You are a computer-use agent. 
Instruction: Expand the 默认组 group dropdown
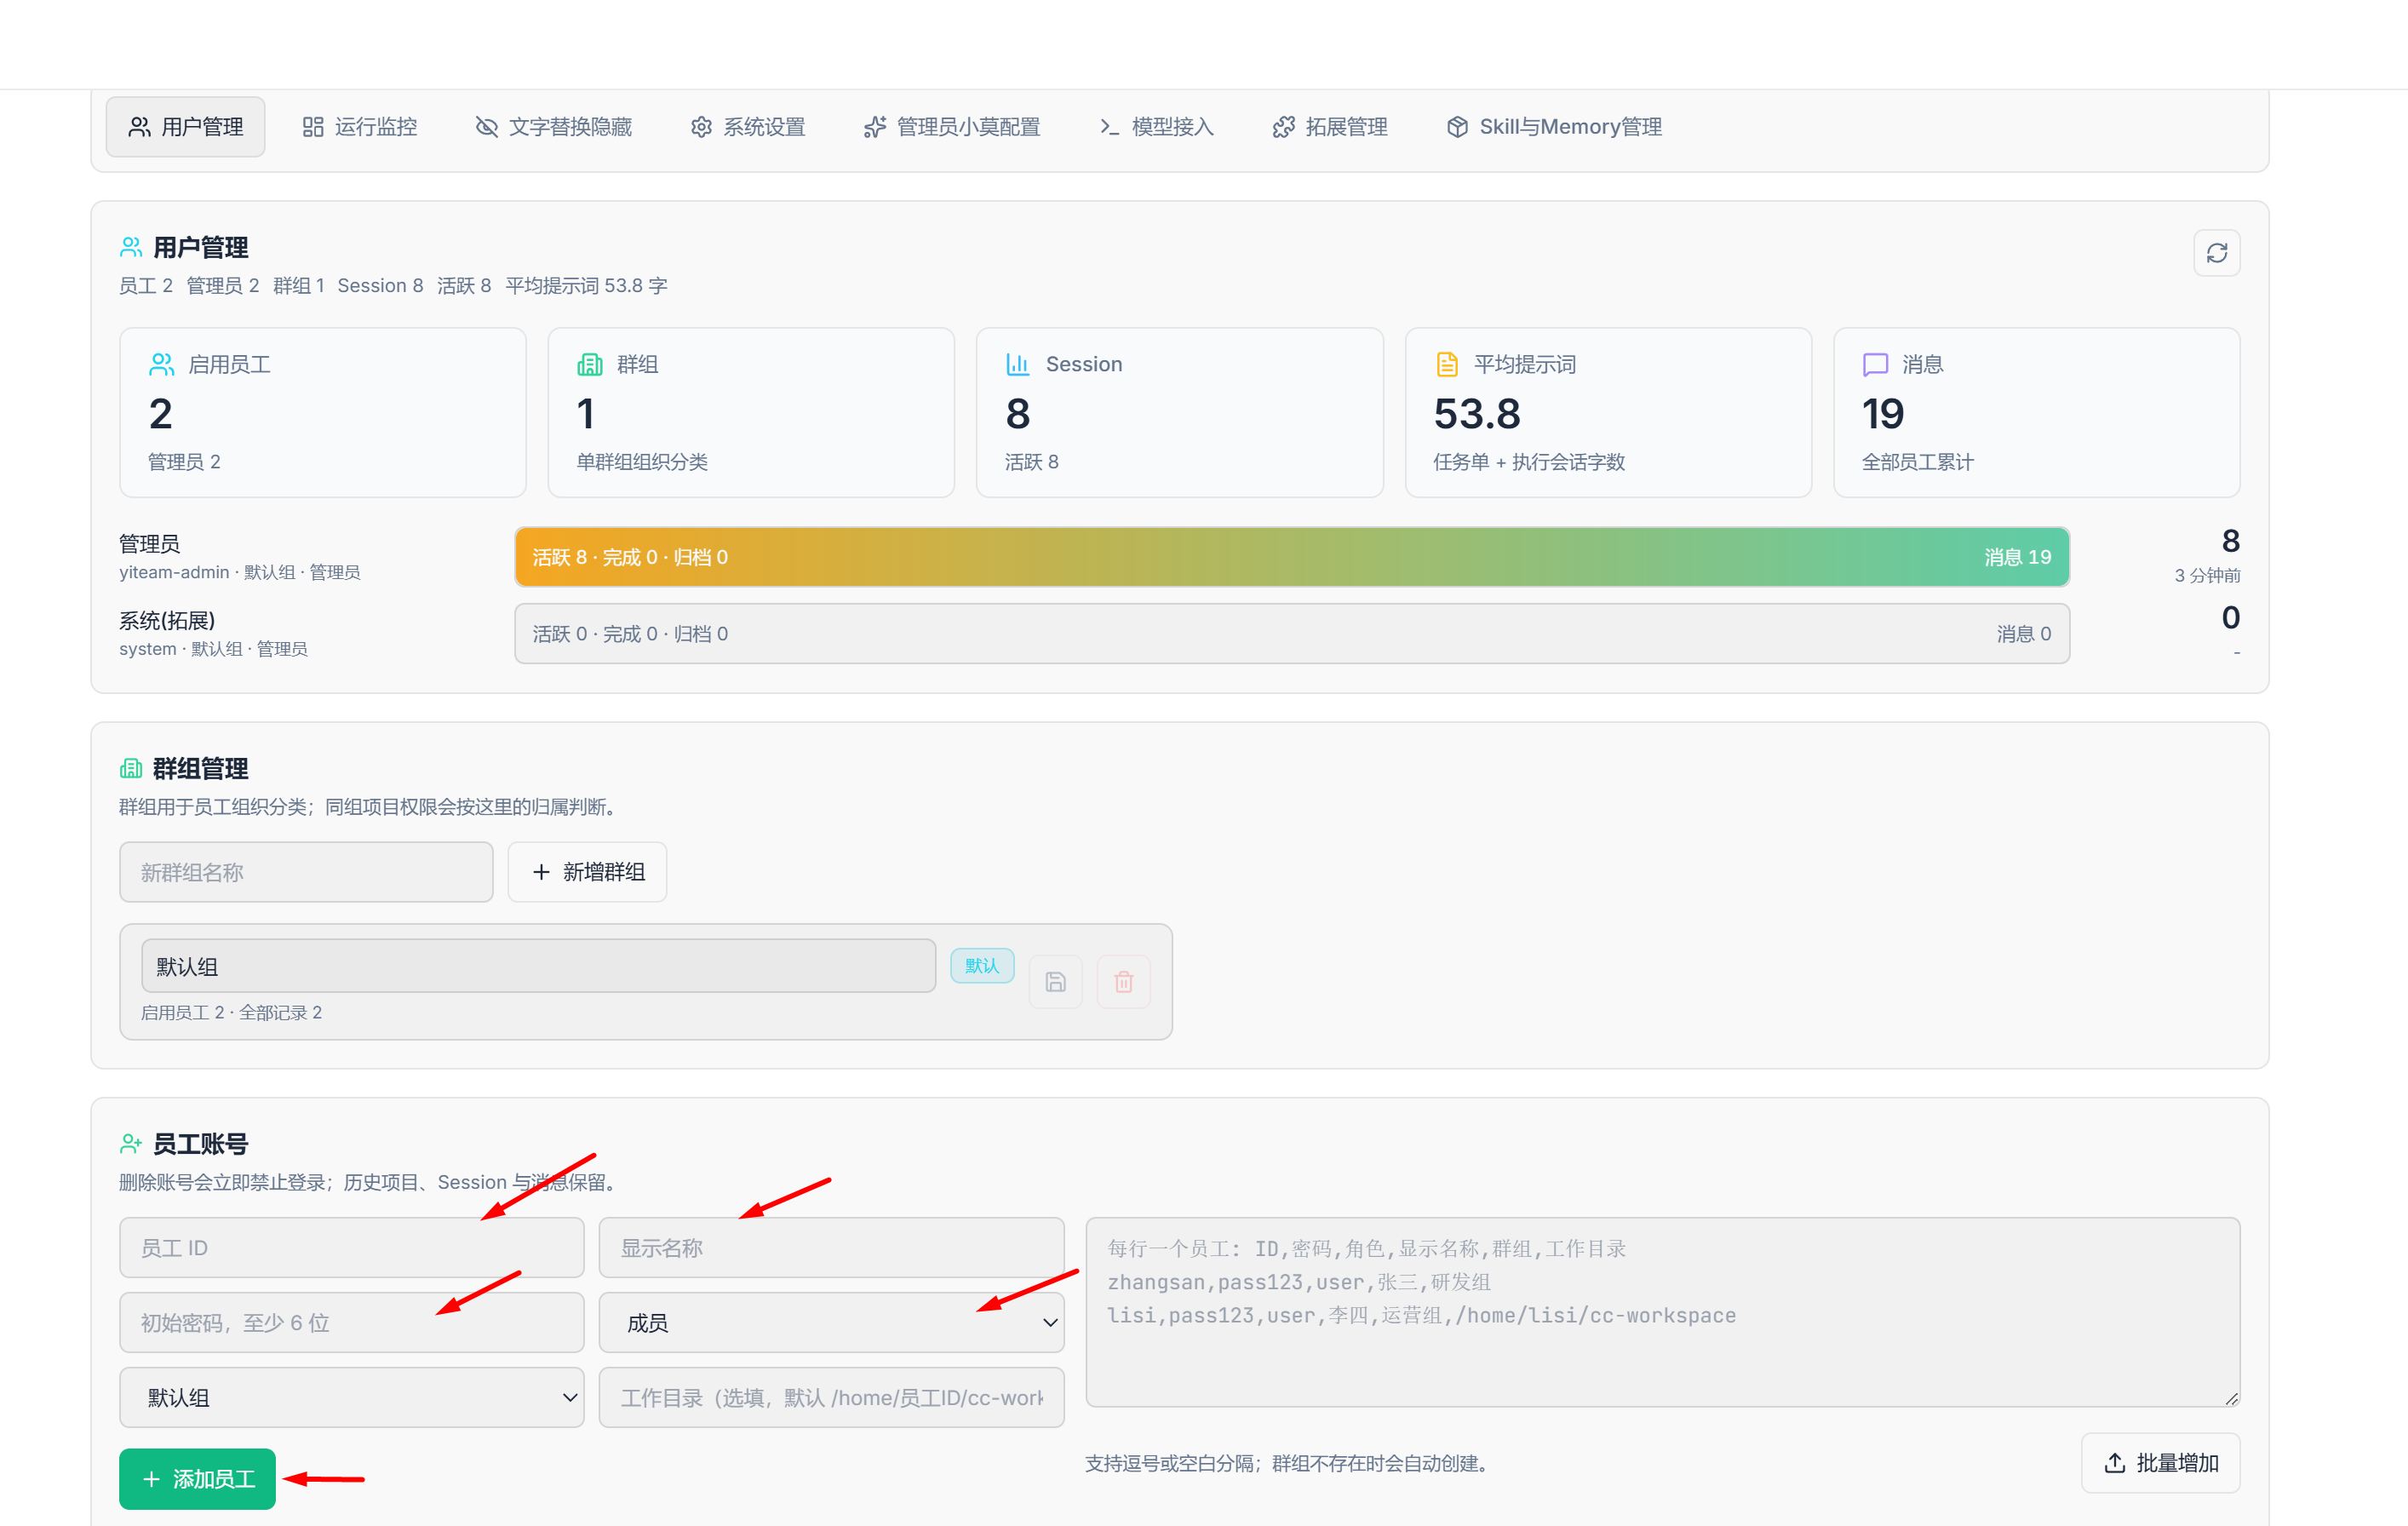[351, 1397]
